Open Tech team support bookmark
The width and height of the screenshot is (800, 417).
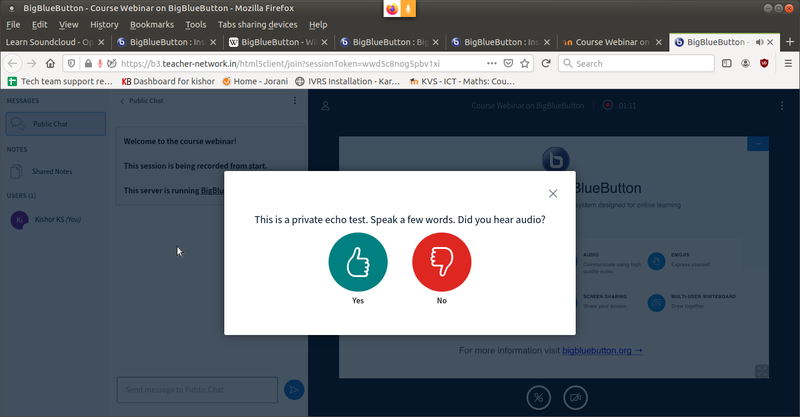(x=60, y=81)
